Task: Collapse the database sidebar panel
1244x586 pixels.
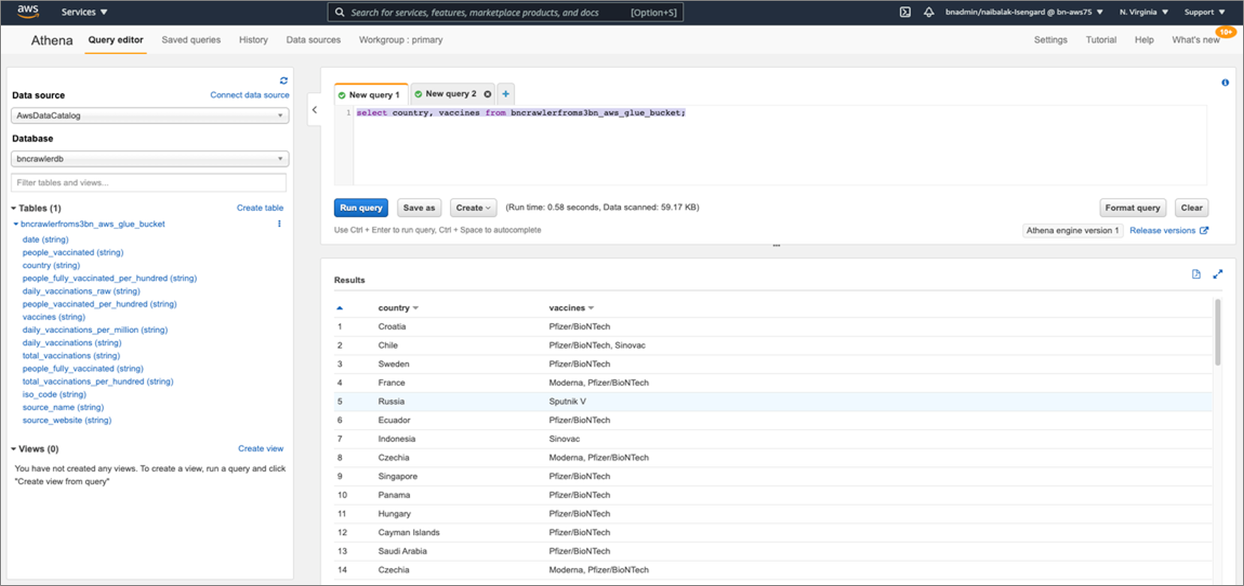Action: coord(313,109)
